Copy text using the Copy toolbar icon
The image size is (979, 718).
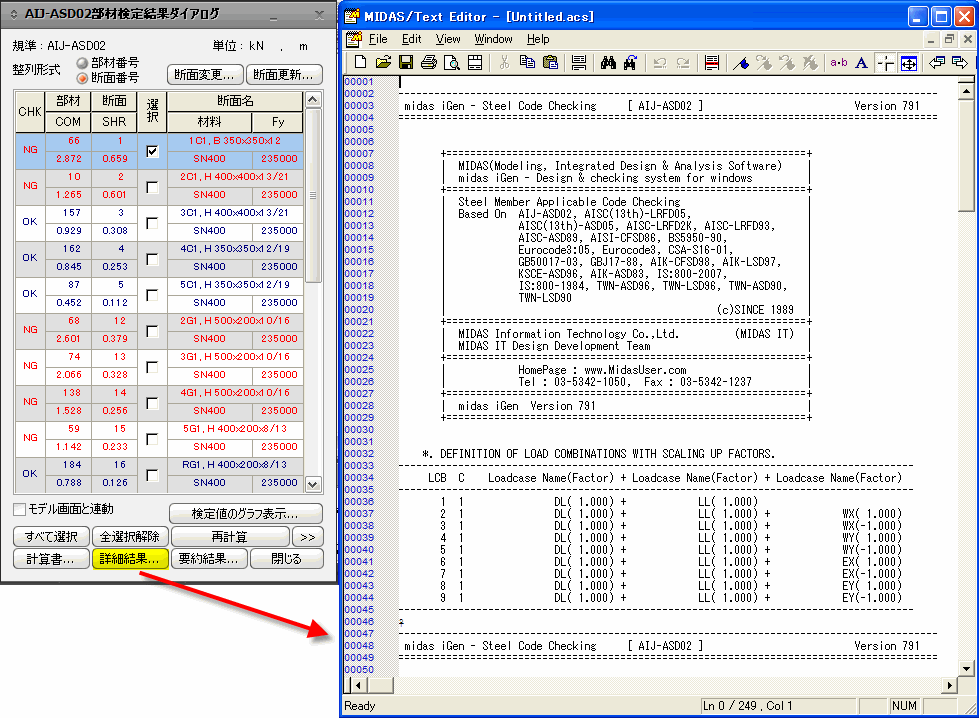pos(527,62)
